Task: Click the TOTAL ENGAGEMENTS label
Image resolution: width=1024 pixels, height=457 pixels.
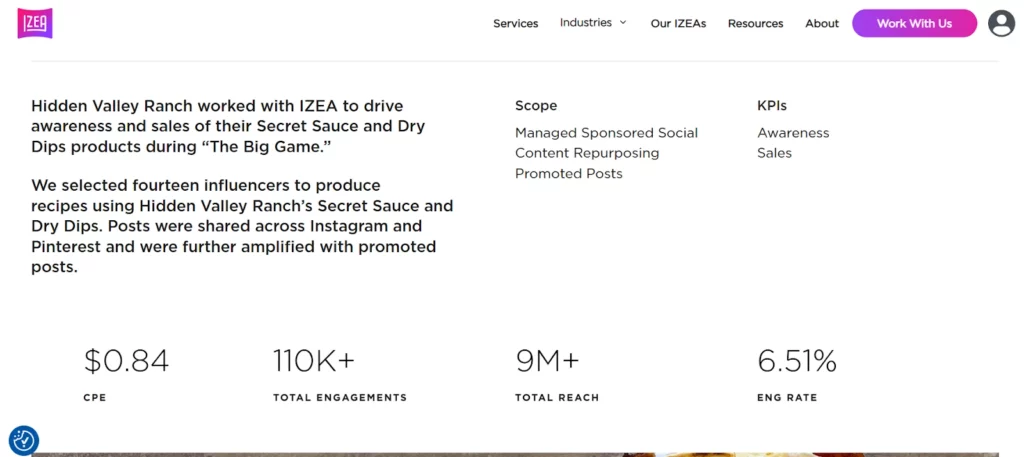Action: pos(340,398)
